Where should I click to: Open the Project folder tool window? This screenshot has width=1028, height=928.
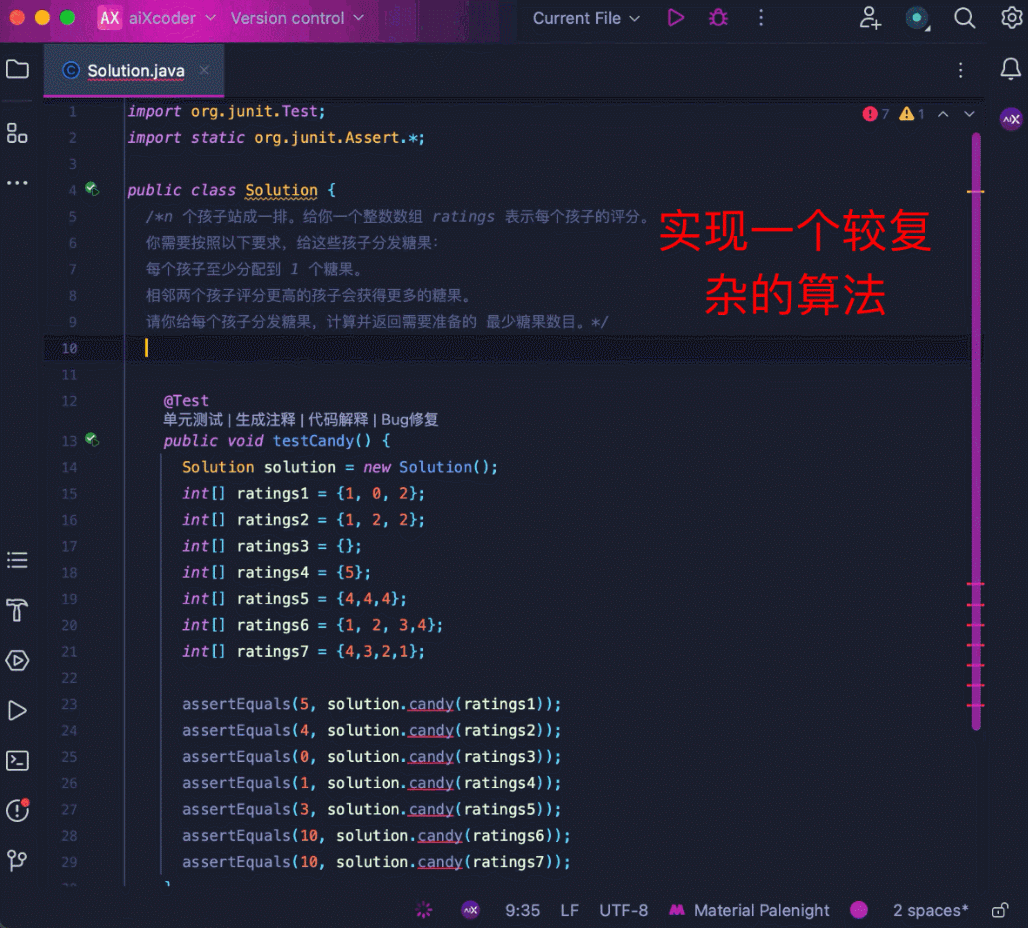[x=17, y=70]
